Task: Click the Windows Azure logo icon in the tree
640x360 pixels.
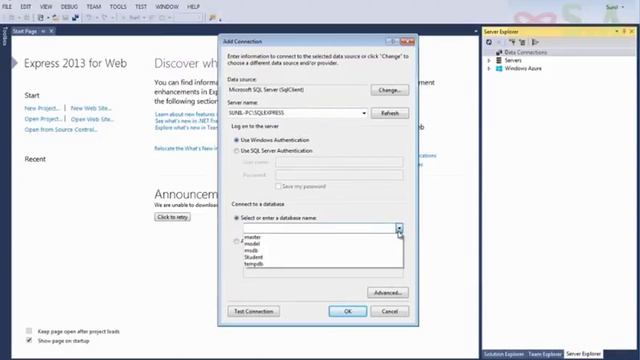Action: click(x=499, y=69)
